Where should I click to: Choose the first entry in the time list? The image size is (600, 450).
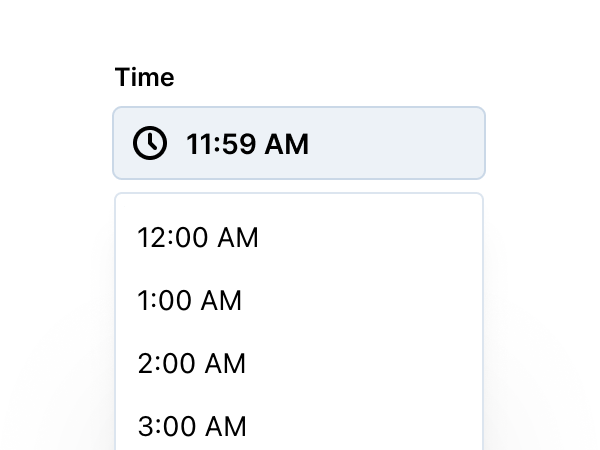pos(198,238)
